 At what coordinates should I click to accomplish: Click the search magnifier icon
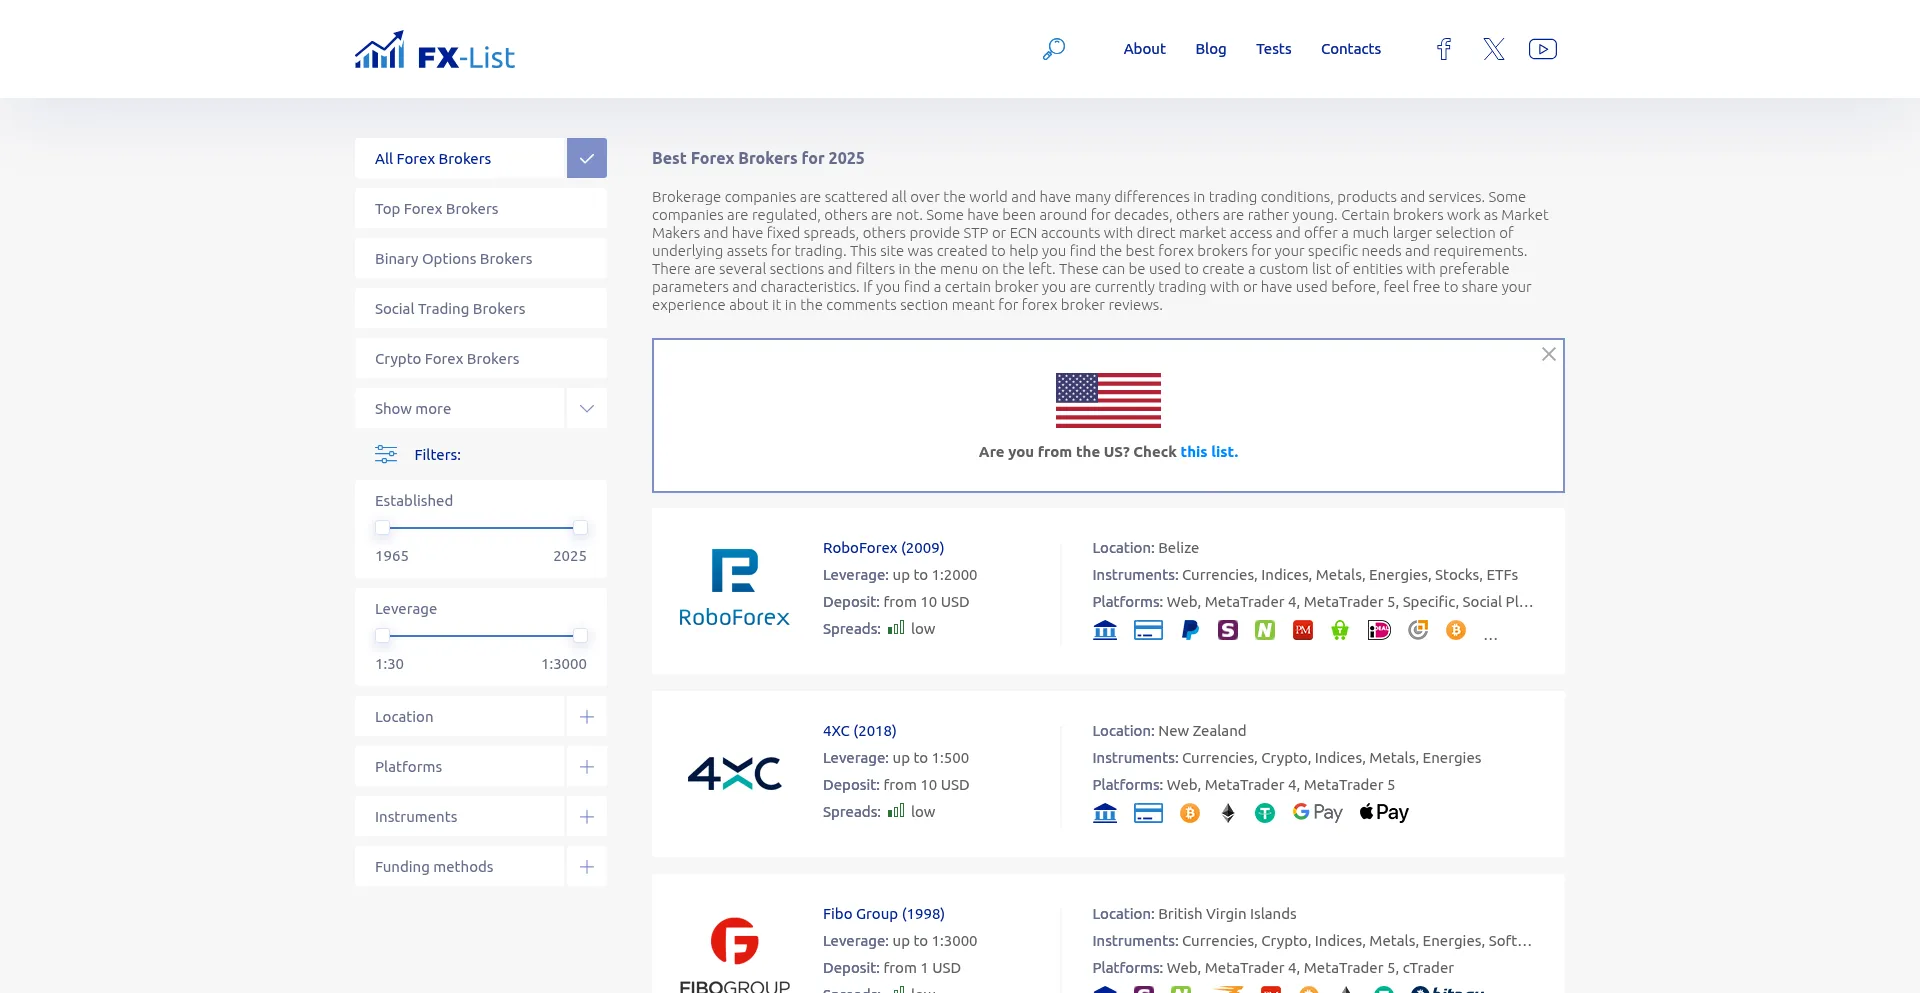click(1053, 49)
